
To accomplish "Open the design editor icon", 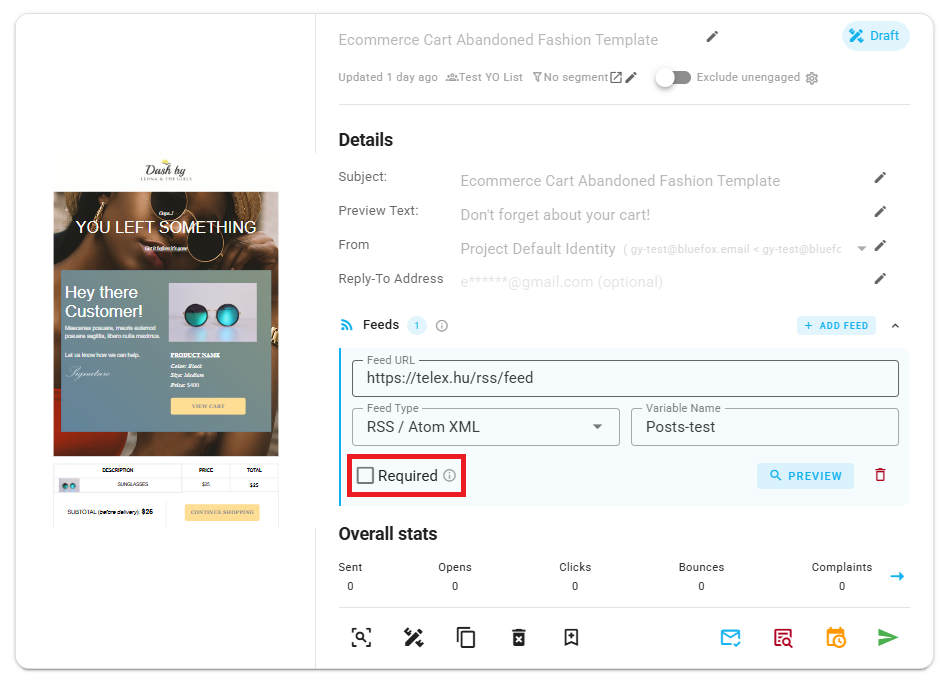I will point(414,637).
